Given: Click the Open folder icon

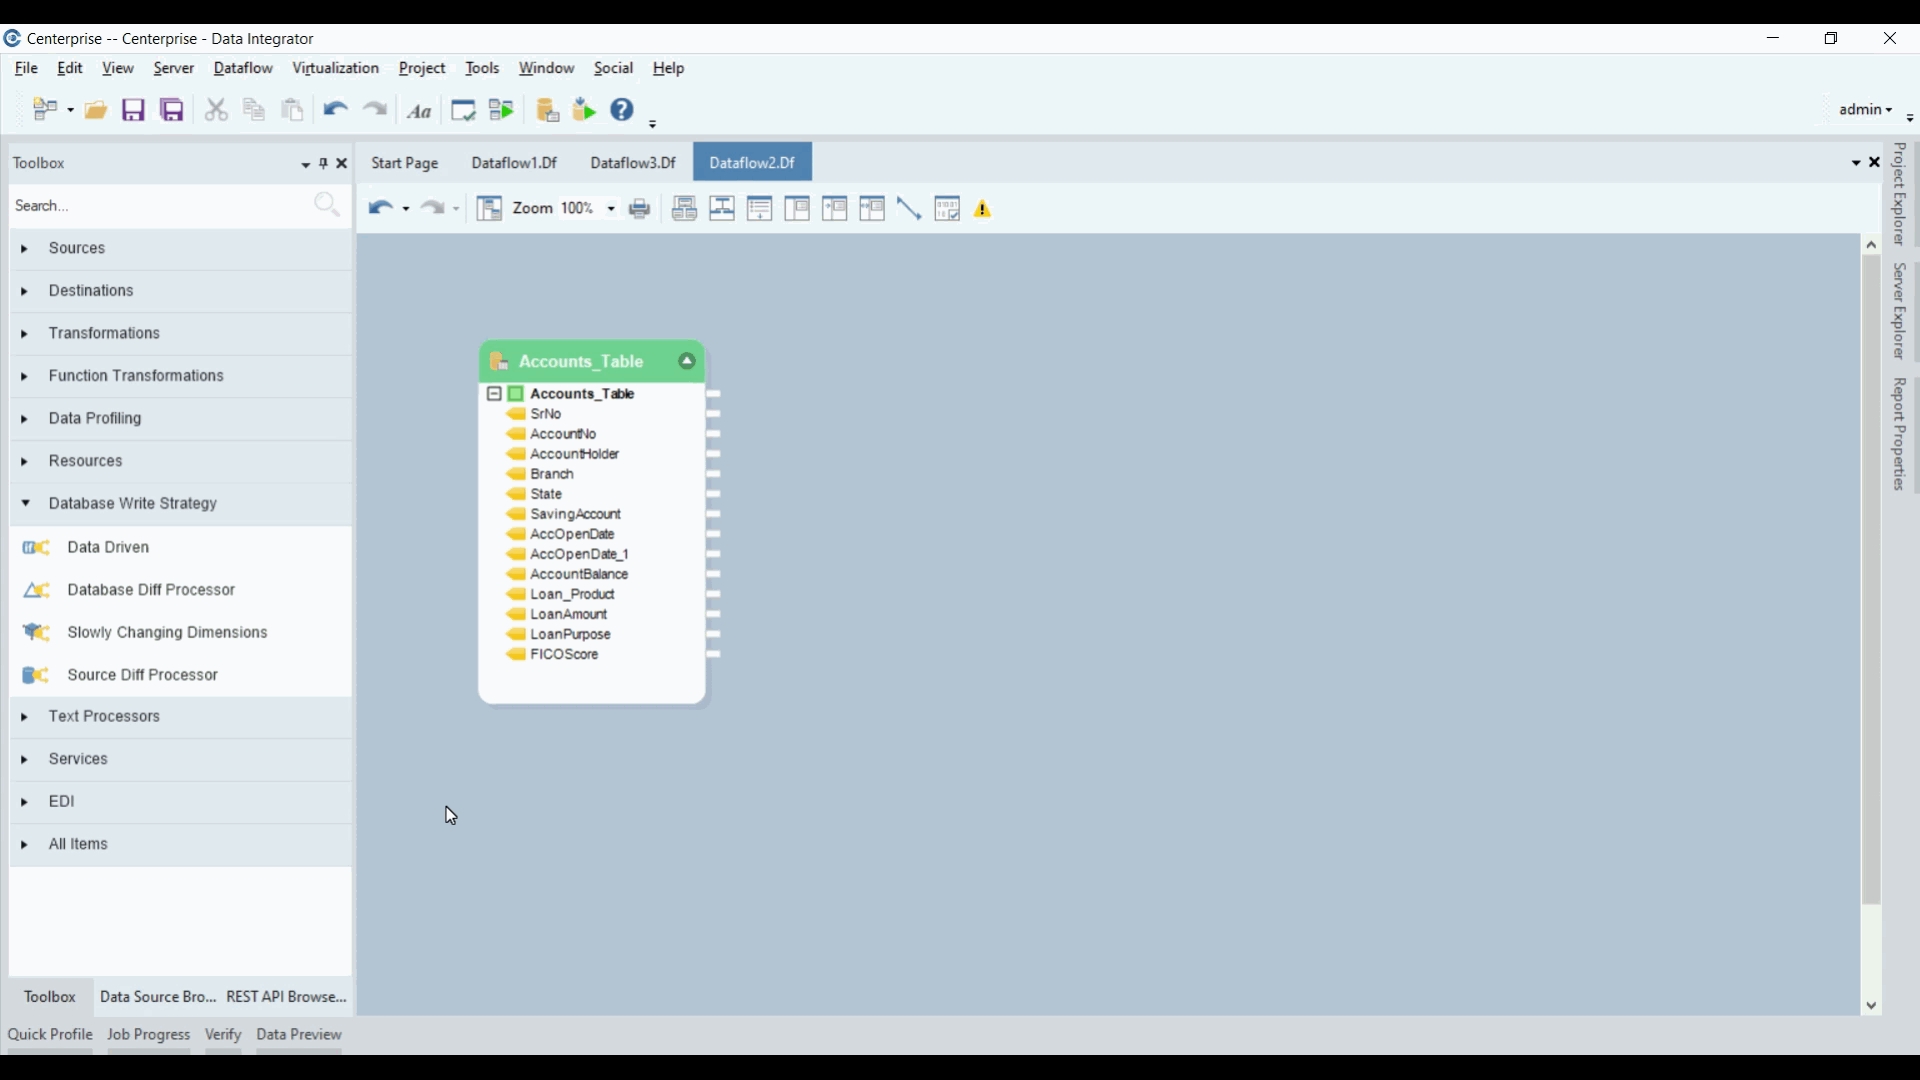Looking at the screenshot, I should (96, 110).
